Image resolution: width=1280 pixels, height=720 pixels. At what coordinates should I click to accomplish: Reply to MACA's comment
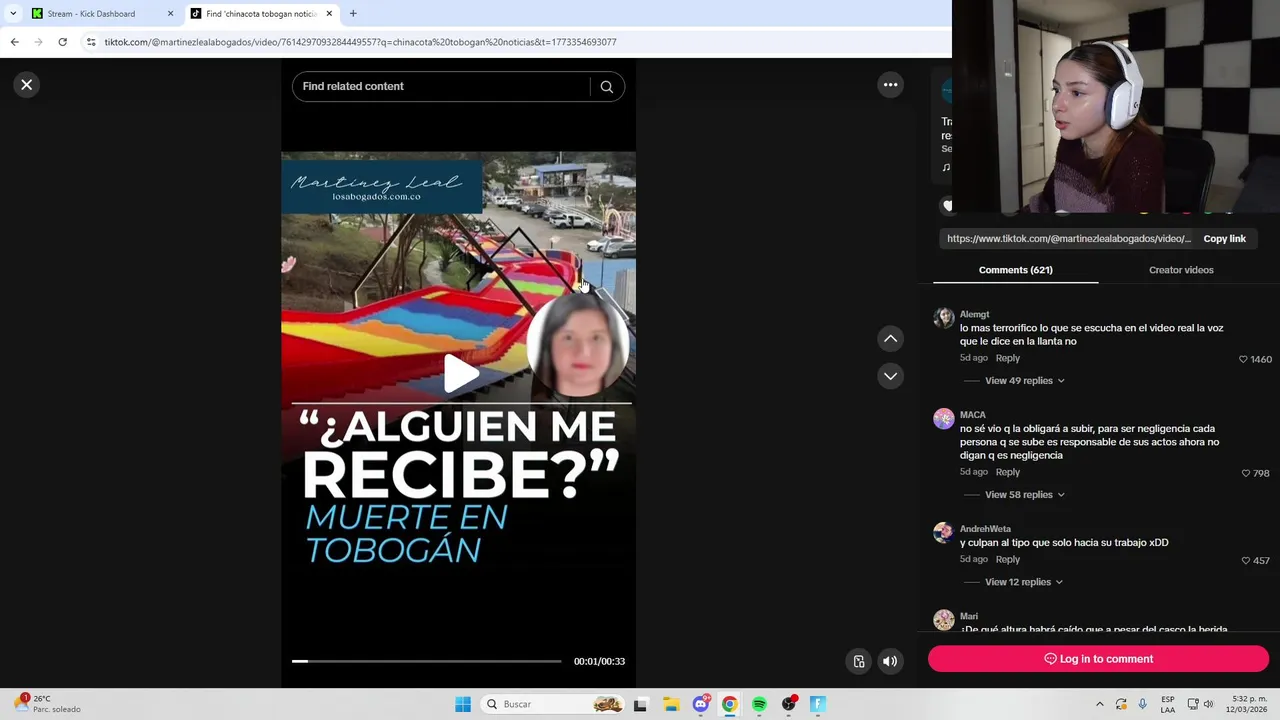1007,472
